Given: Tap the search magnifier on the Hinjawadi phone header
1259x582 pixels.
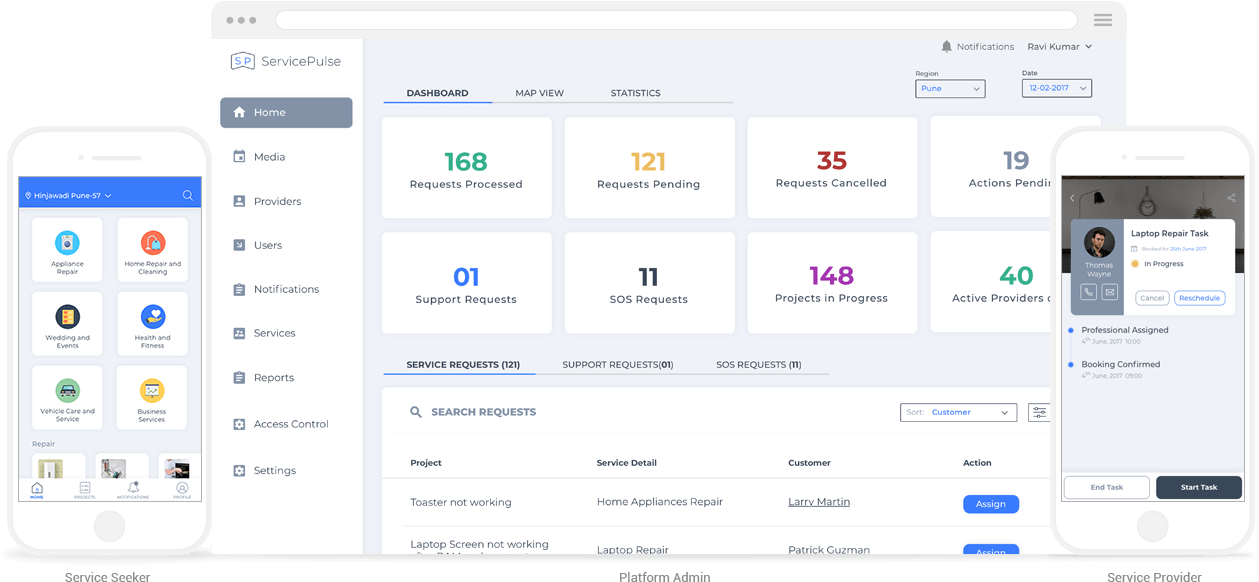Looking at the screenshot, I should click(x=187, y=196).
